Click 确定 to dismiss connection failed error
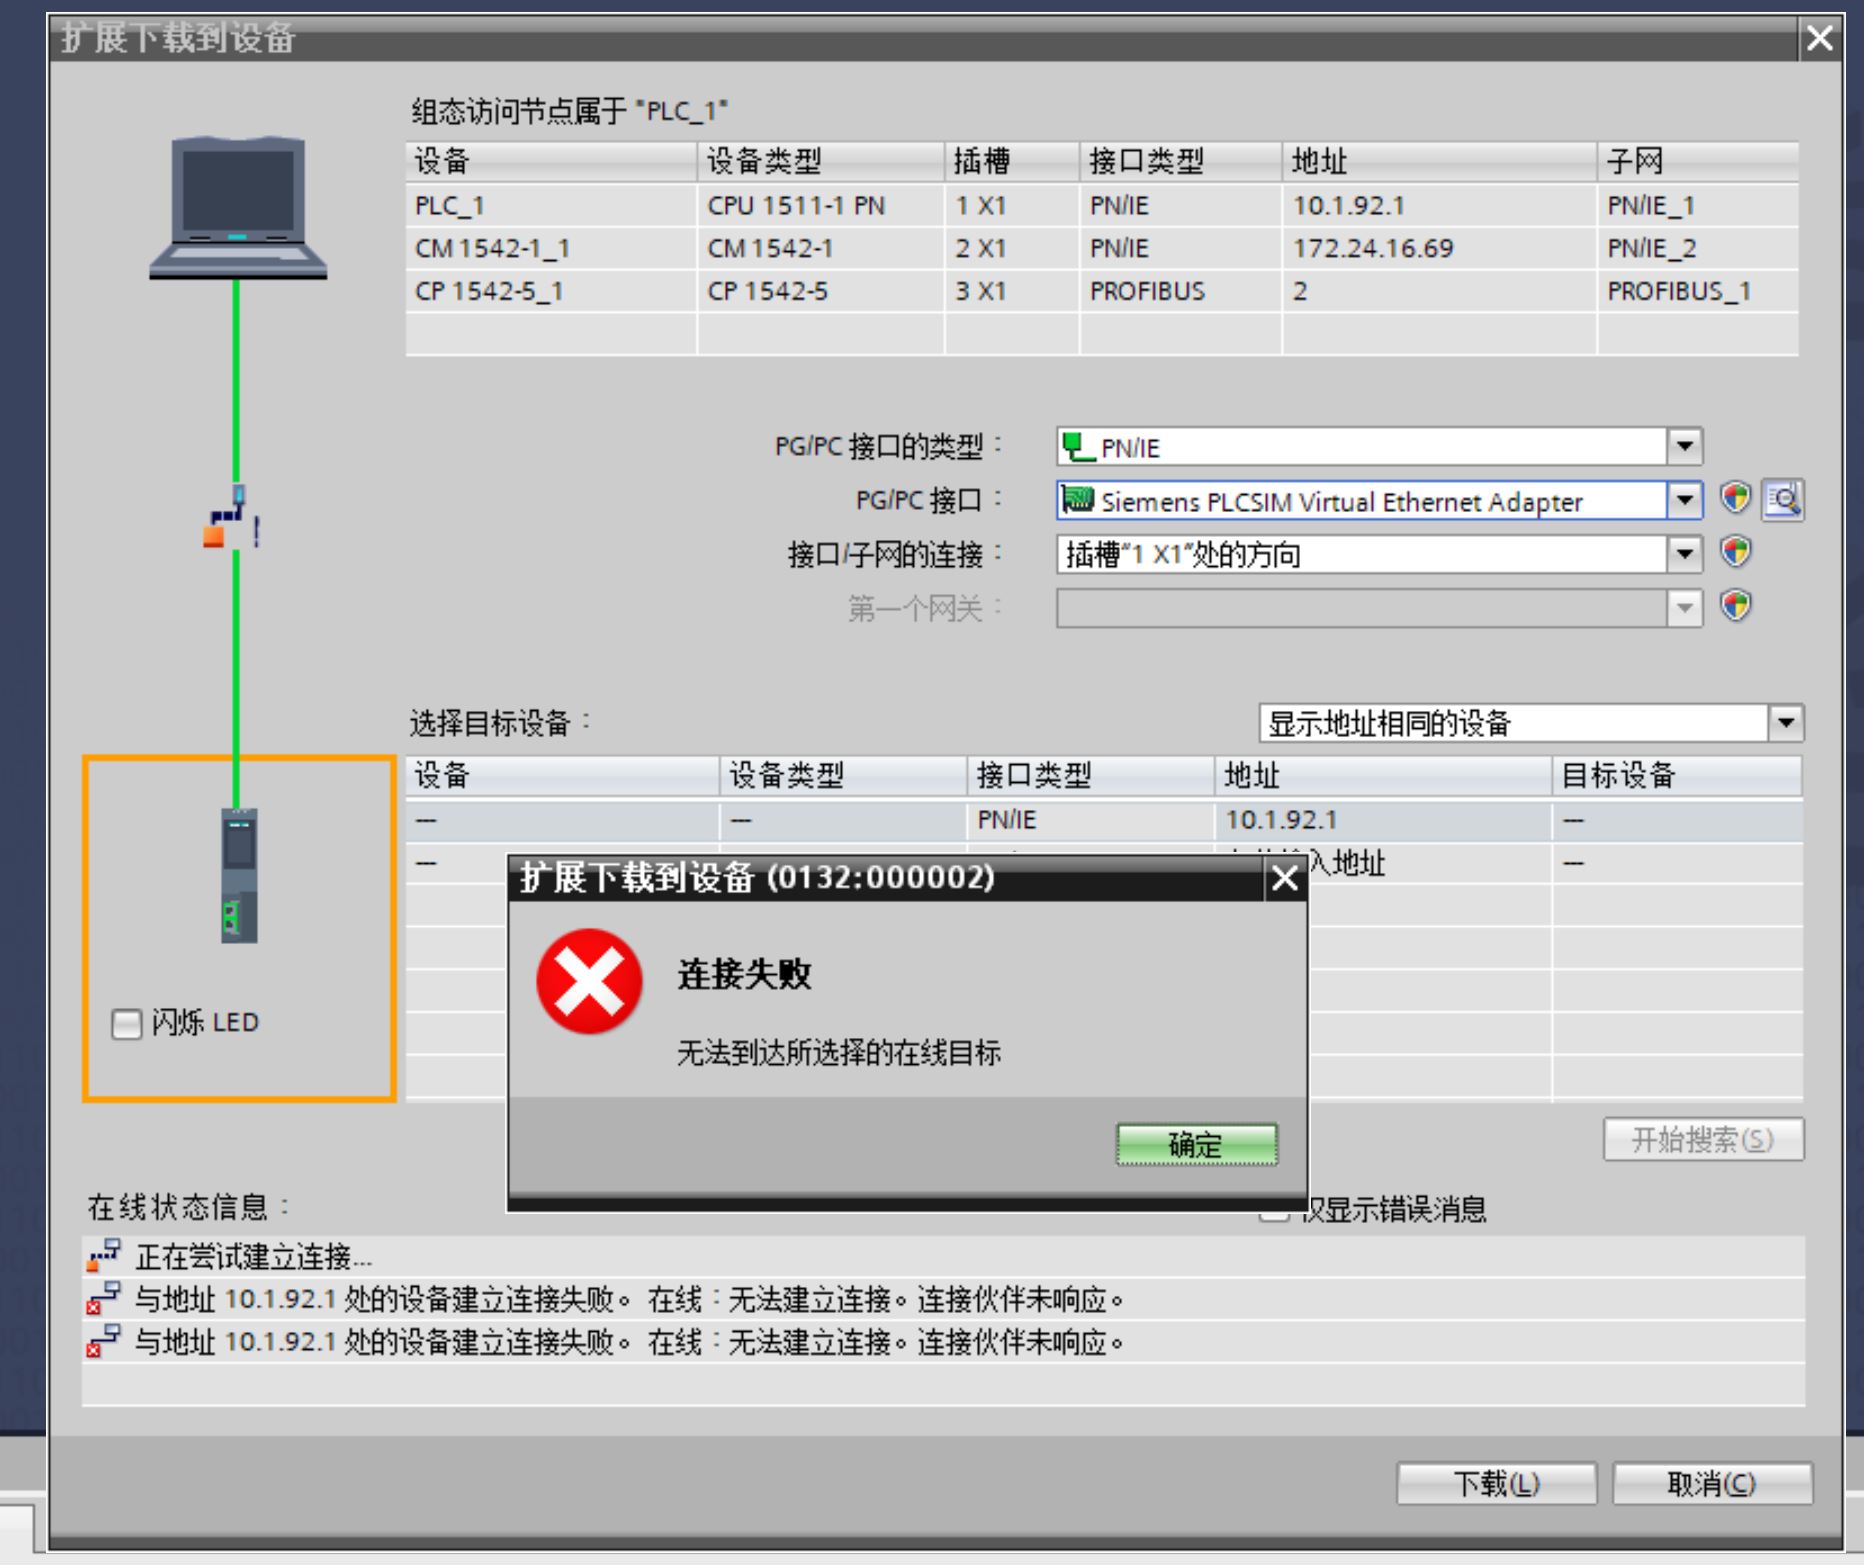Viewport: 1864px width, 1565px height. [x=1196, y=1144]
